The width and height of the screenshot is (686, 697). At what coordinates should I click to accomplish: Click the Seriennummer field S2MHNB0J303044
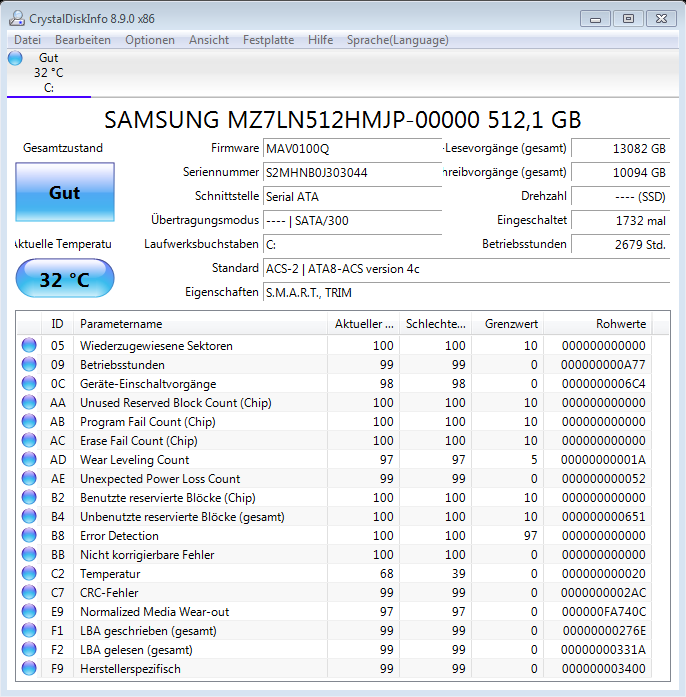pos(353,172)
